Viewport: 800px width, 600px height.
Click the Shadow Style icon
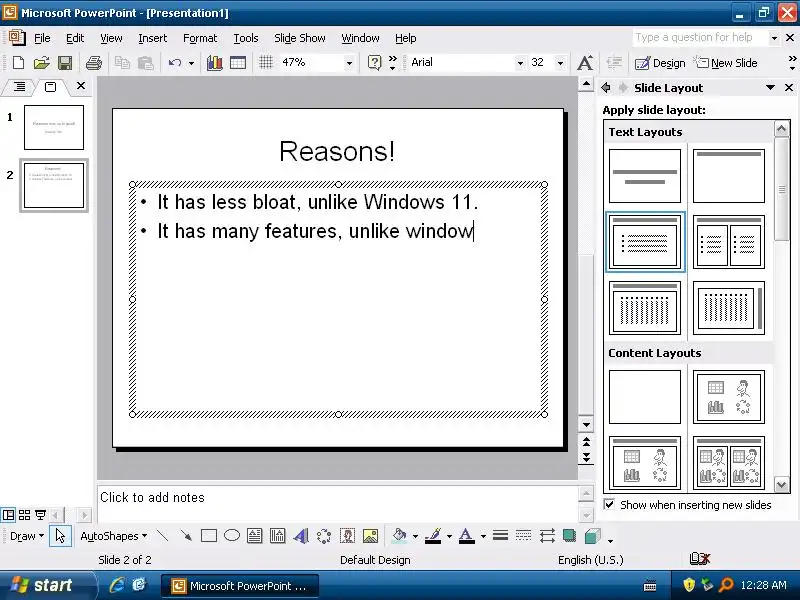coord(569,535)
